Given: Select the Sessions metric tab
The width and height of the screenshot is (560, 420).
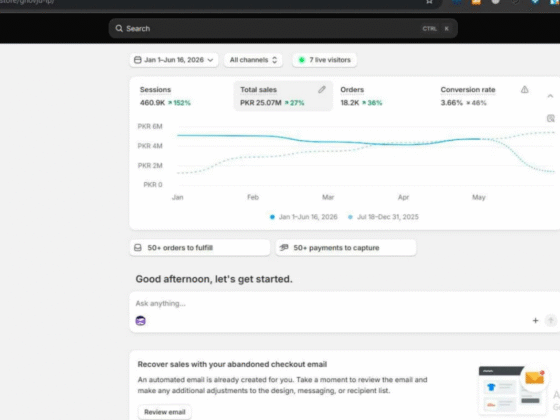Looking at the screenshot, I should [183, 96].
